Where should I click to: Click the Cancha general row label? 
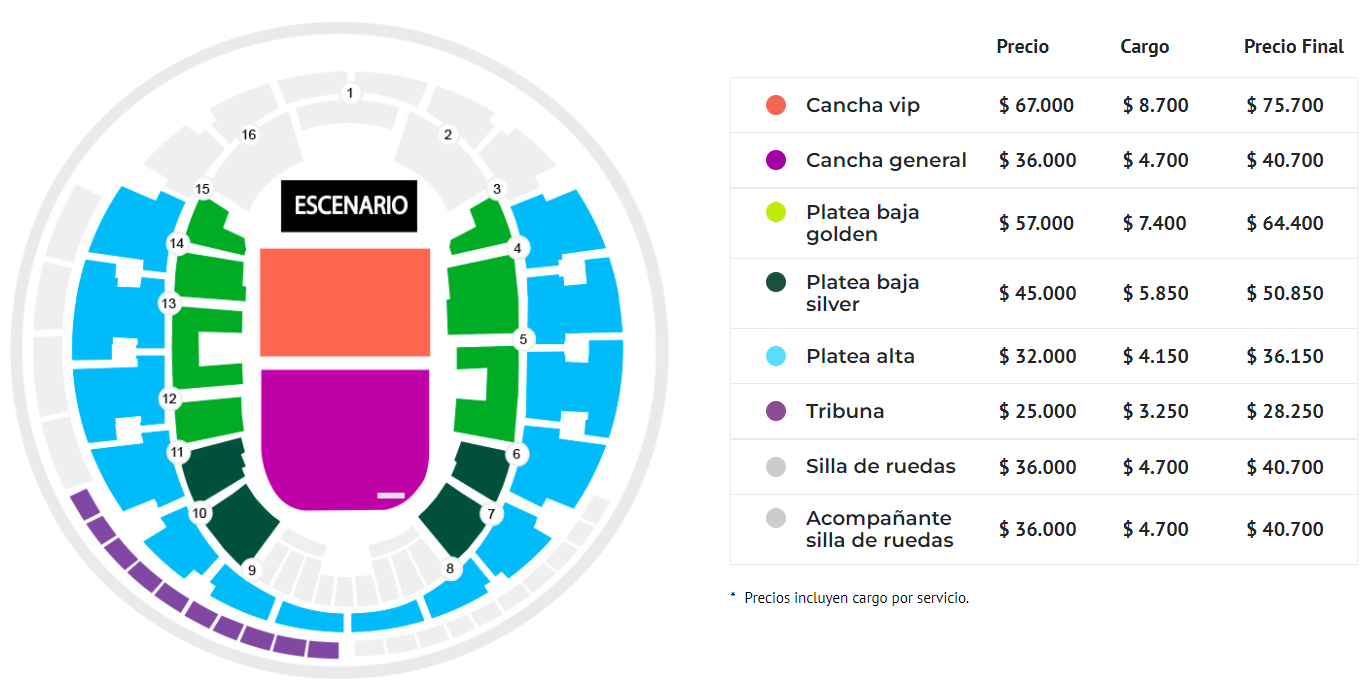886,160
